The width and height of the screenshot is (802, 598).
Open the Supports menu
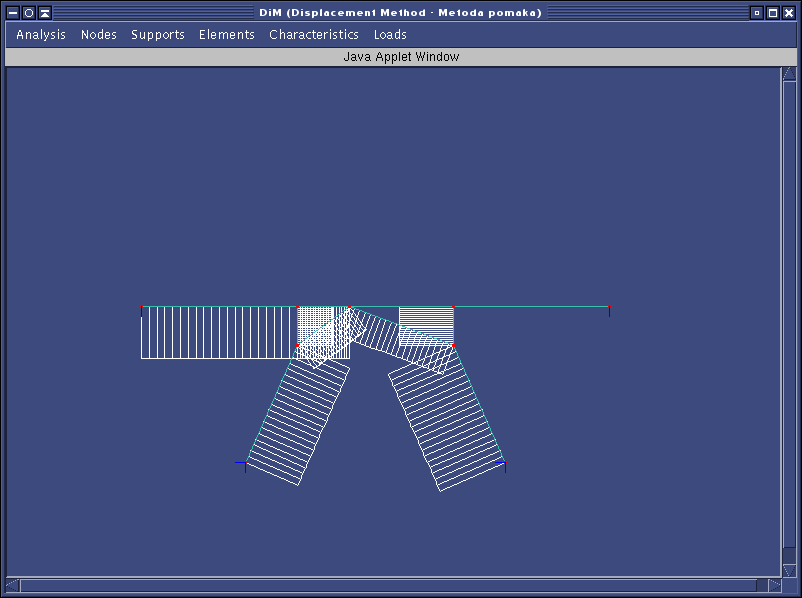click(158, 35)
